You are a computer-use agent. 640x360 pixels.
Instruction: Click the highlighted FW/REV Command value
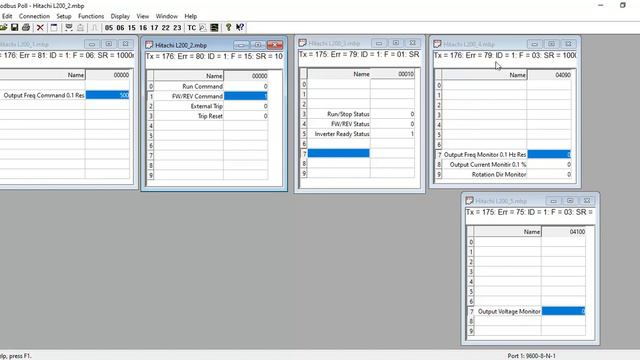click(246, 96)
